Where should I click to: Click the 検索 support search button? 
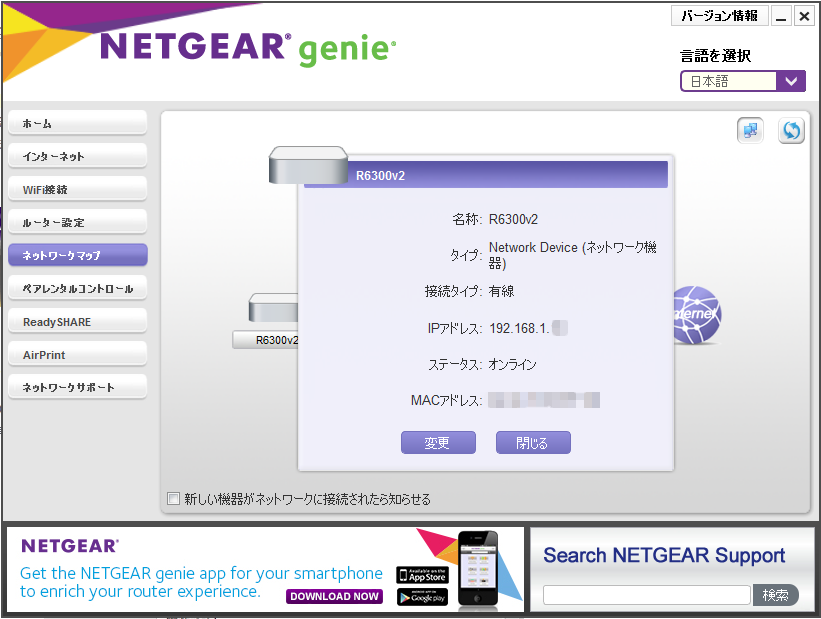775,595
